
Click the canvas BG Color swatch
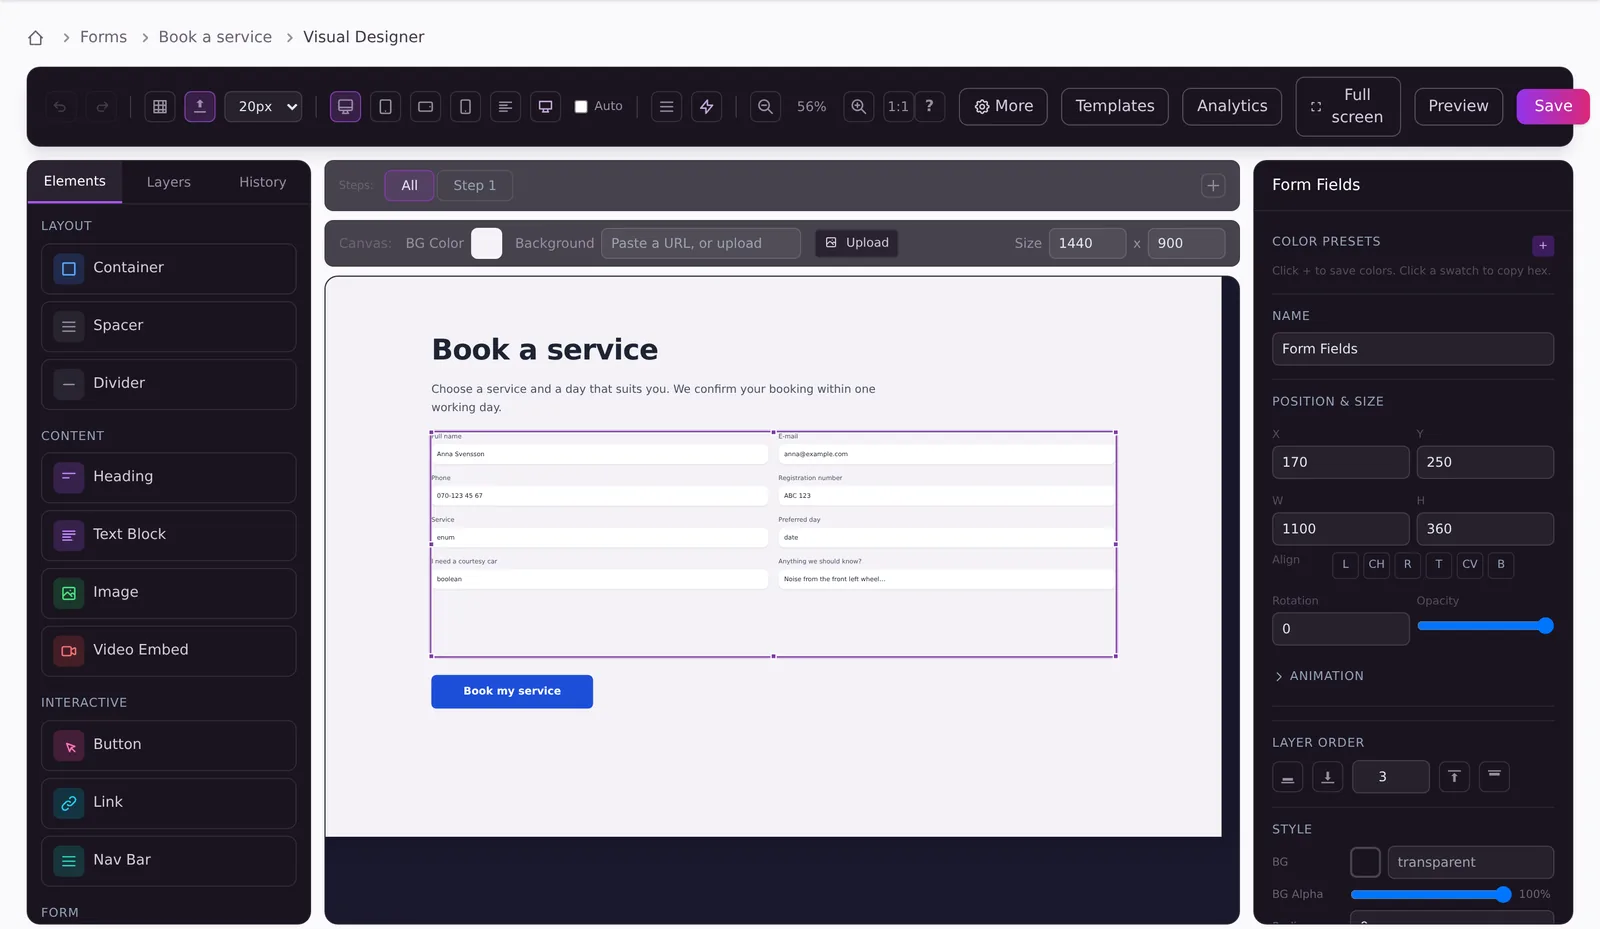click(x=486, y=244)
